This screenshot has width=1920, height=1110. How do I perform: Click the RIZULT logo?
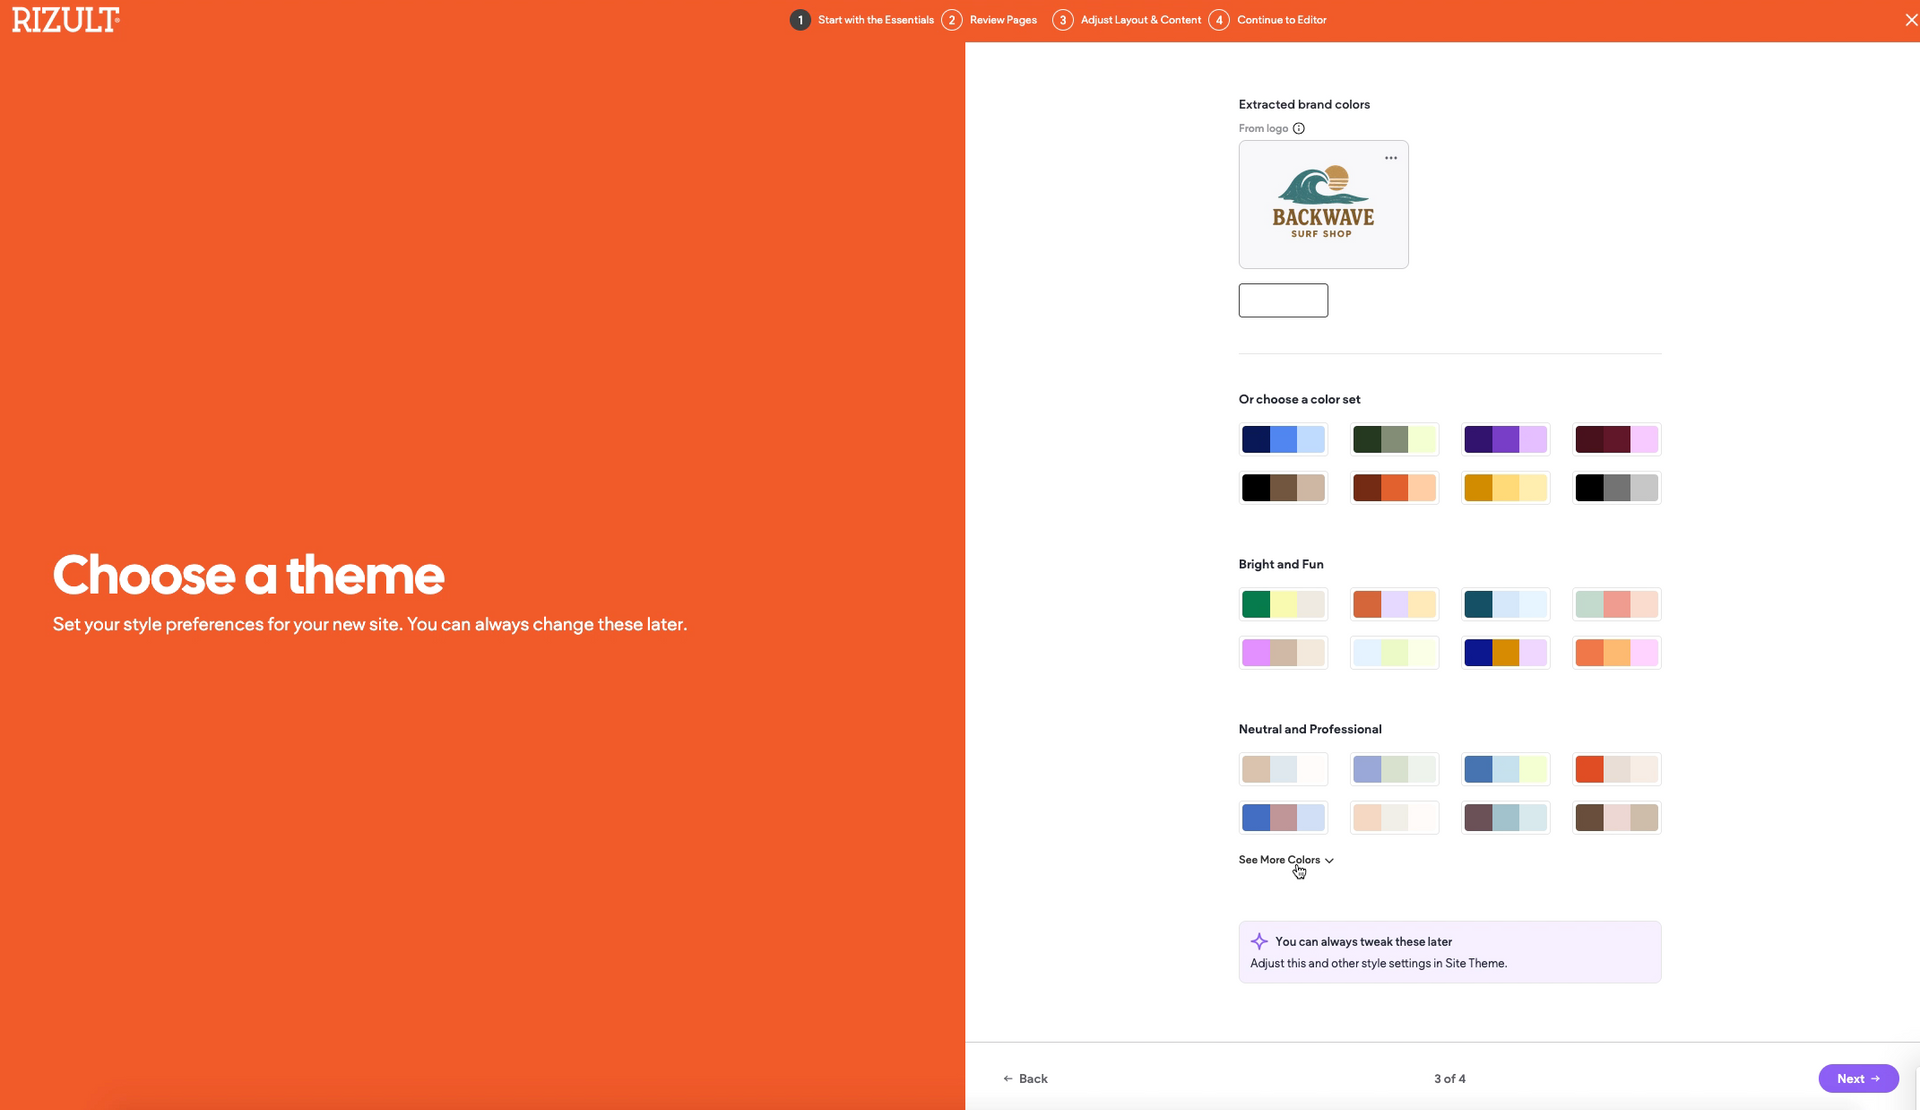66,20
